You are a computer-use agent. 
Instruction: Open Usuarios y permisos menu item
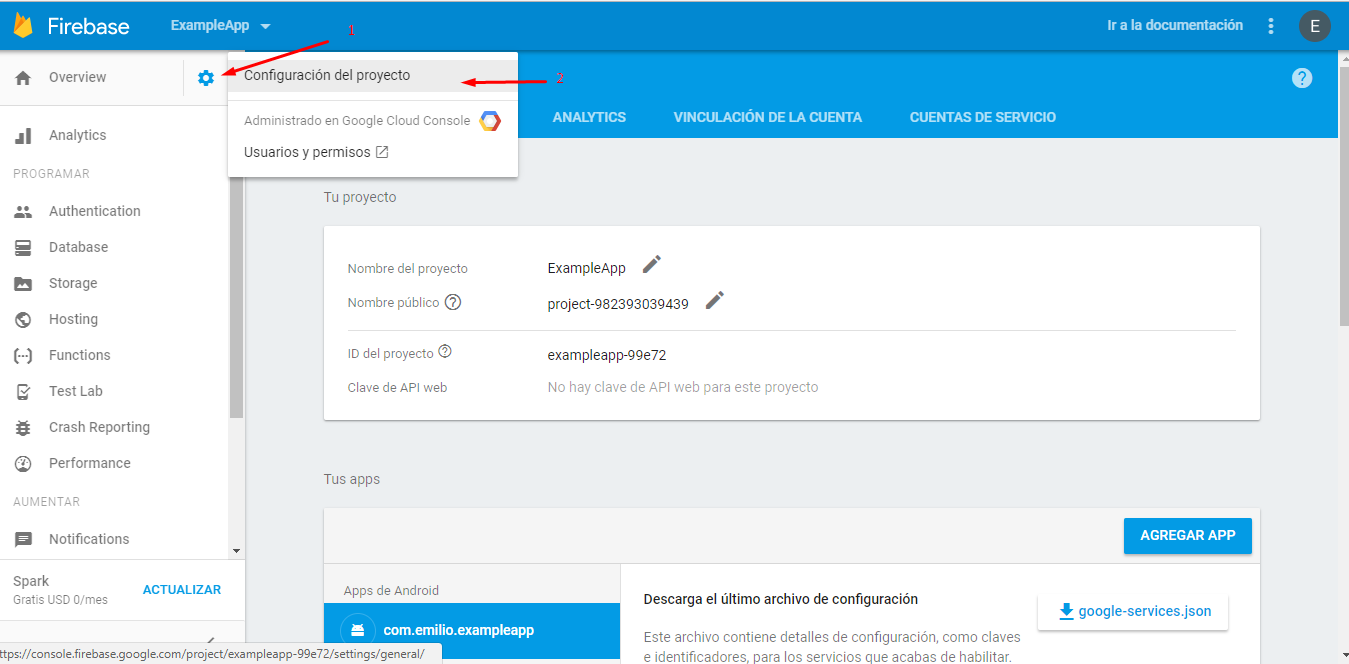373,152
